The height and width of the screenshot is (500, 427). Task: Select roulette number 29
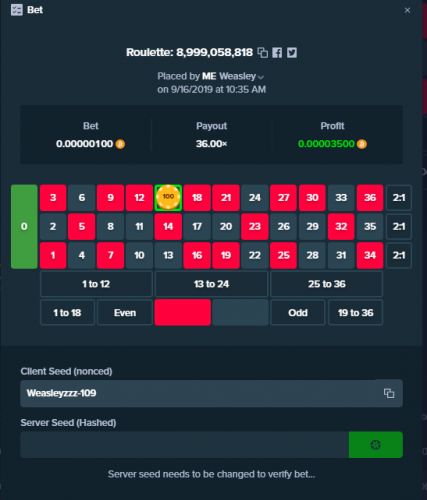coord(312,227)
